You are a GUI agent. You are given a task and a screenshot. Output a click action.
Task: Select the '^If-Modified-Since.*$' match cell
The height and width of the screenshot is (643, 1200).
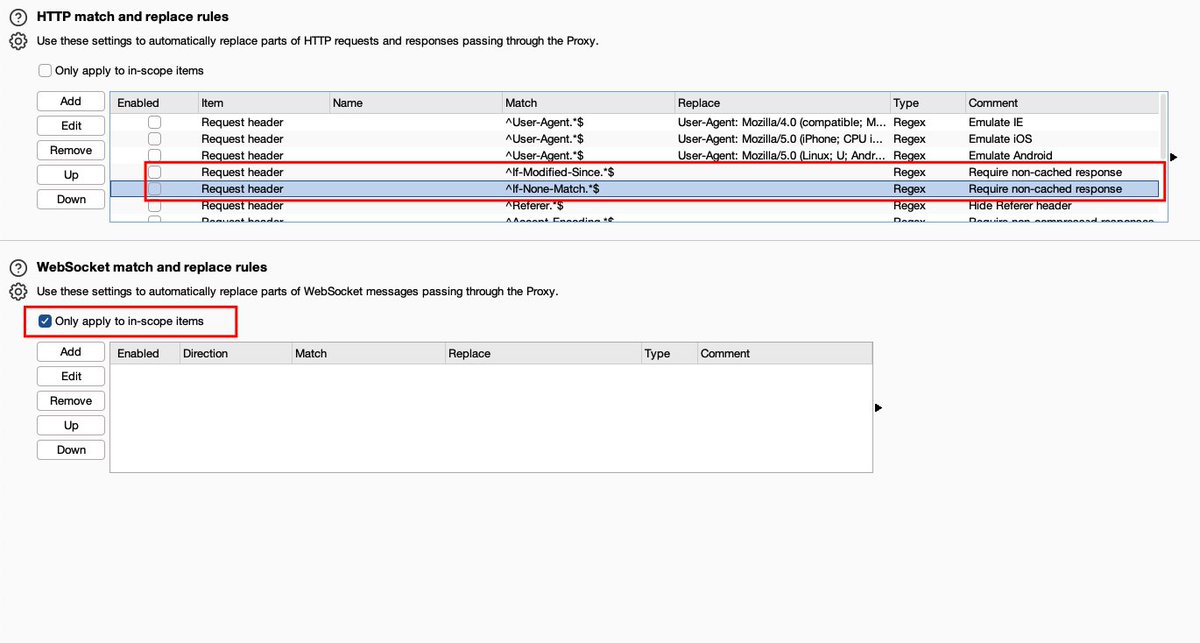560,172
